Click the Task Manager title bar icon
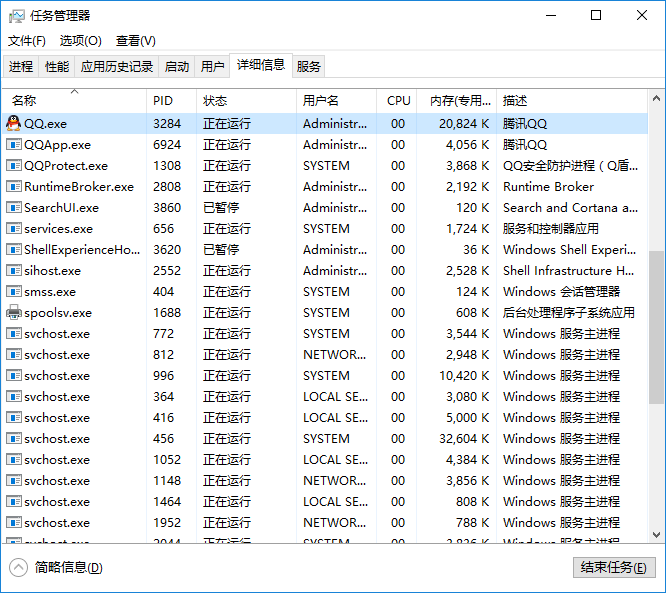Image resolution: width=666 pixels, height=593 pixels. coord(16,16)
